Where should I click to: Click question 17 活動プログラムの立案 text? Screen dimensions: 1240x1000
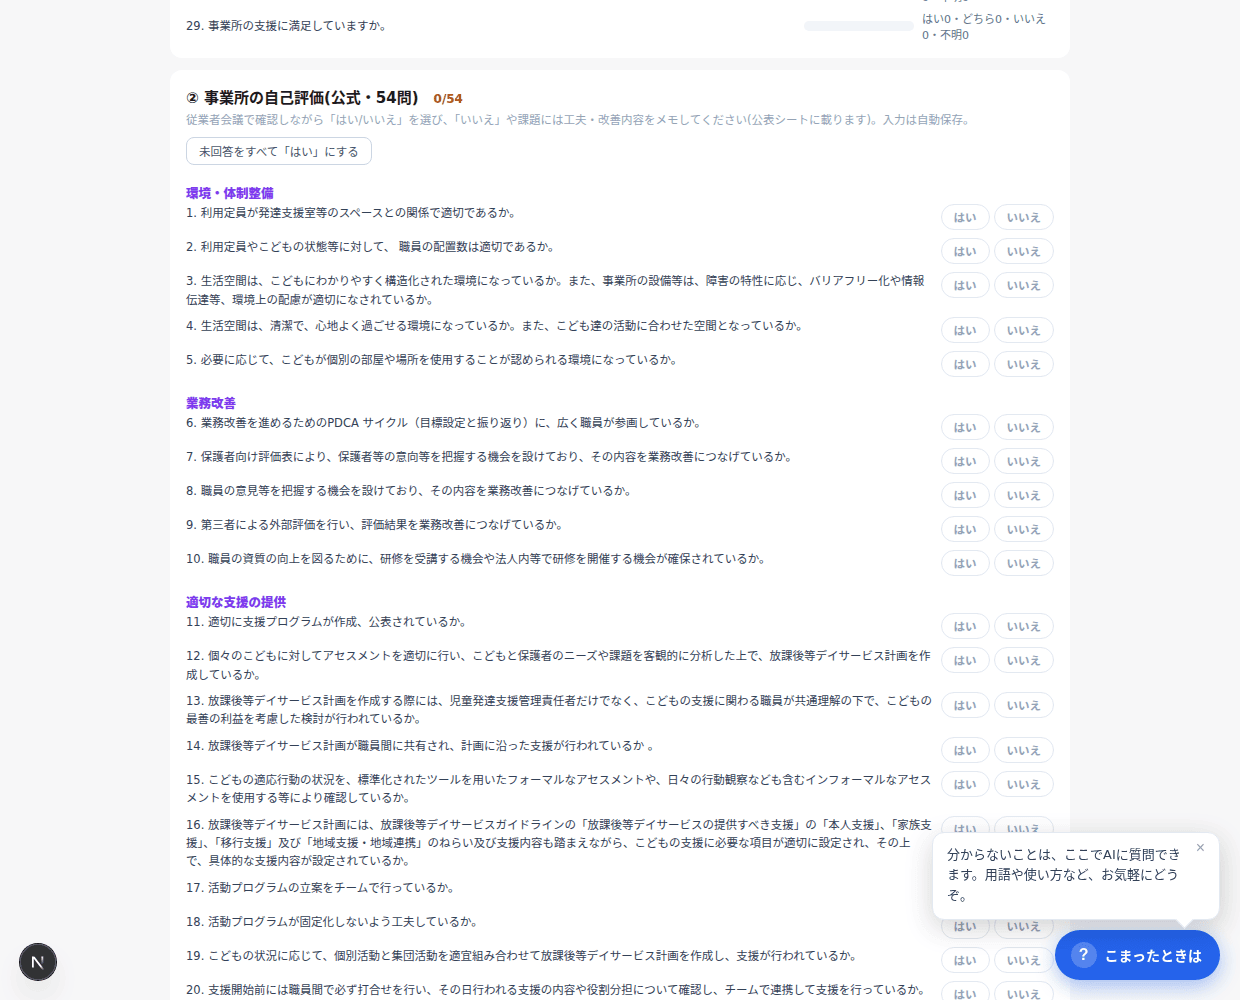tap(321, 888)
